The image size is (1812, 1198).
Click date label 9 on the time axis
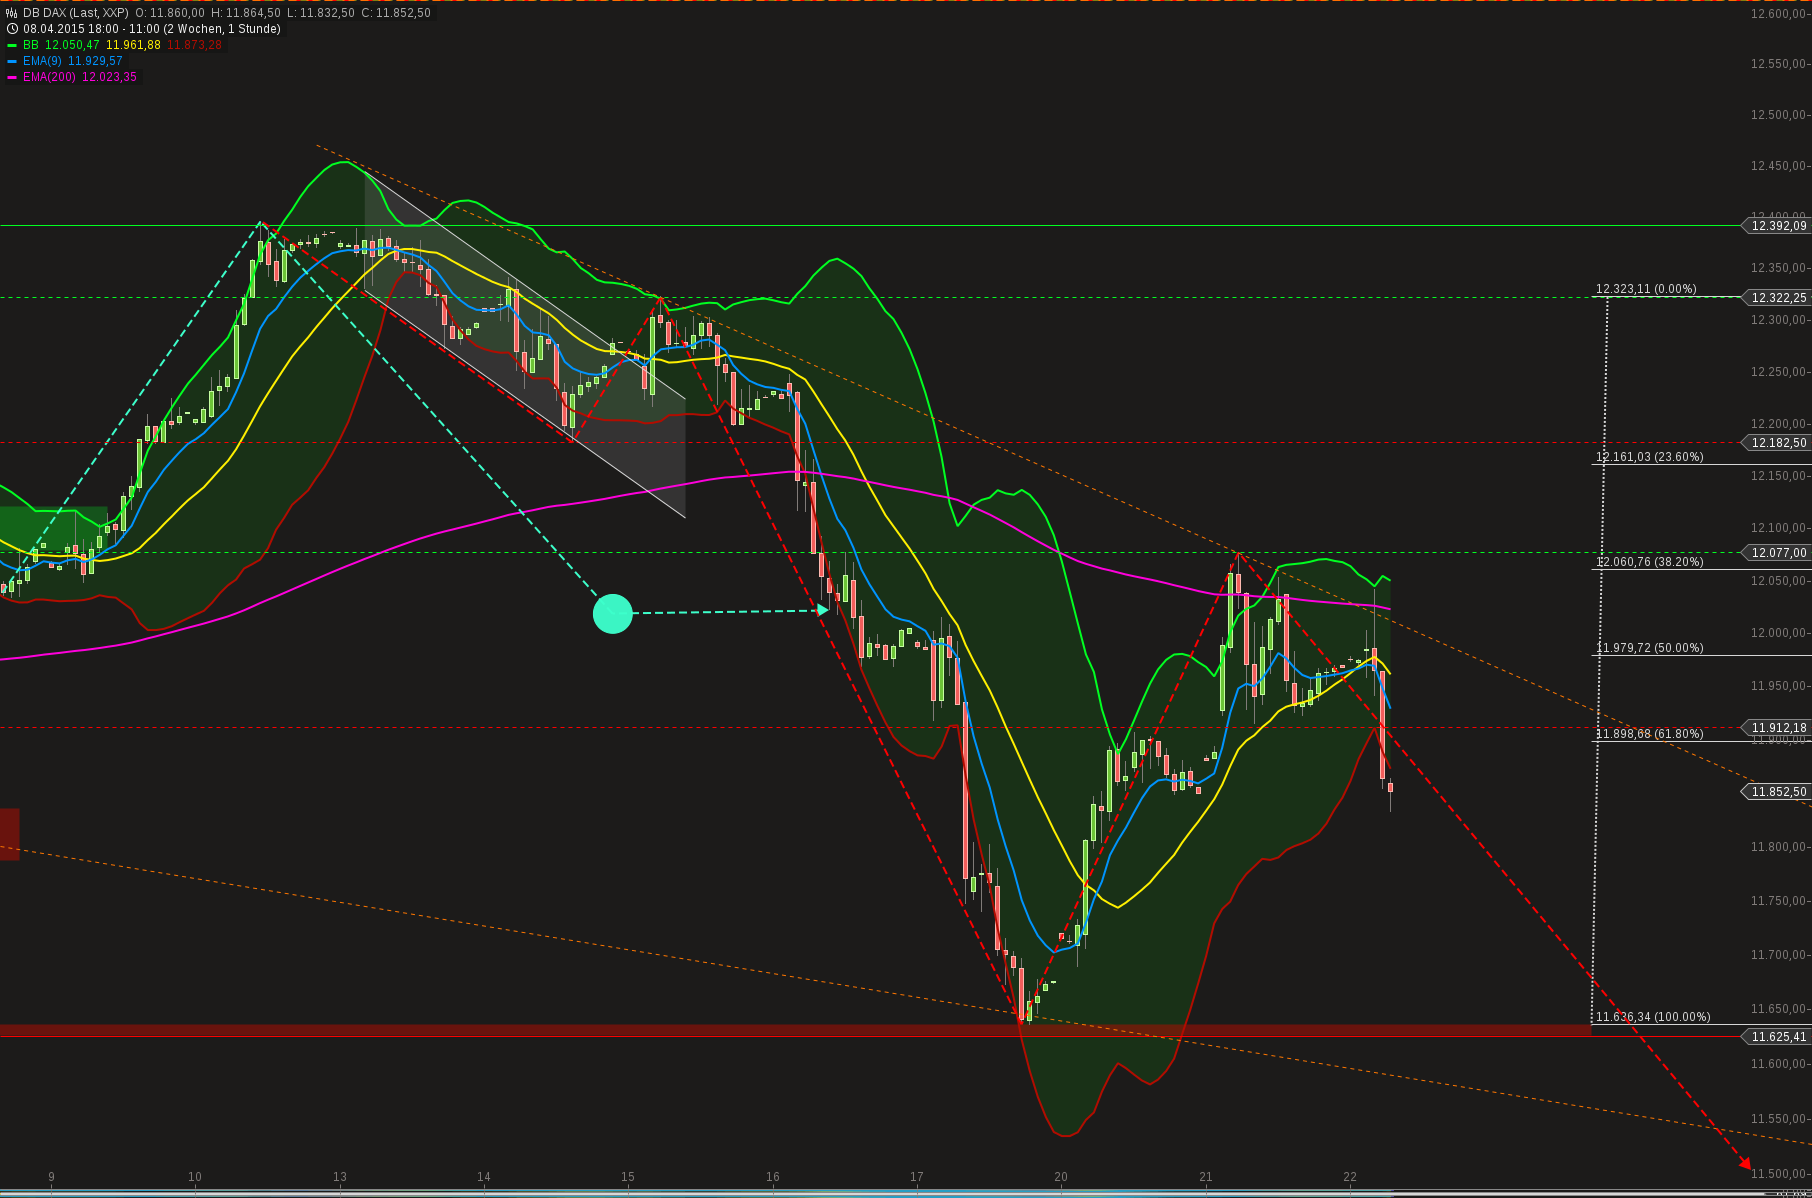[51, 1177]
